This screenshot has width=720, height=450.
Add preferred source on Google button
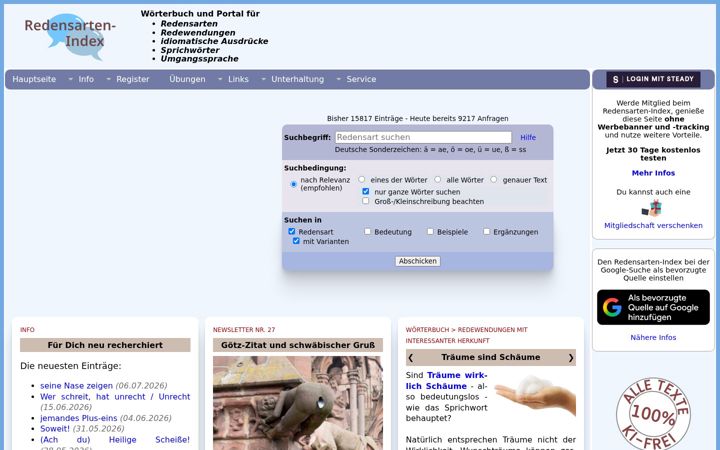(x=653, y=307)
